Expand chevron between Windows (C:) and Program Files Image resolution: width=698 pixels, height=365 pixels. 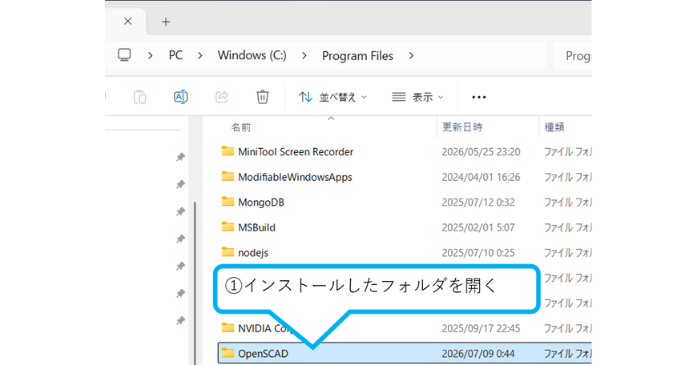pyautogui.click(x=304, y=56)
